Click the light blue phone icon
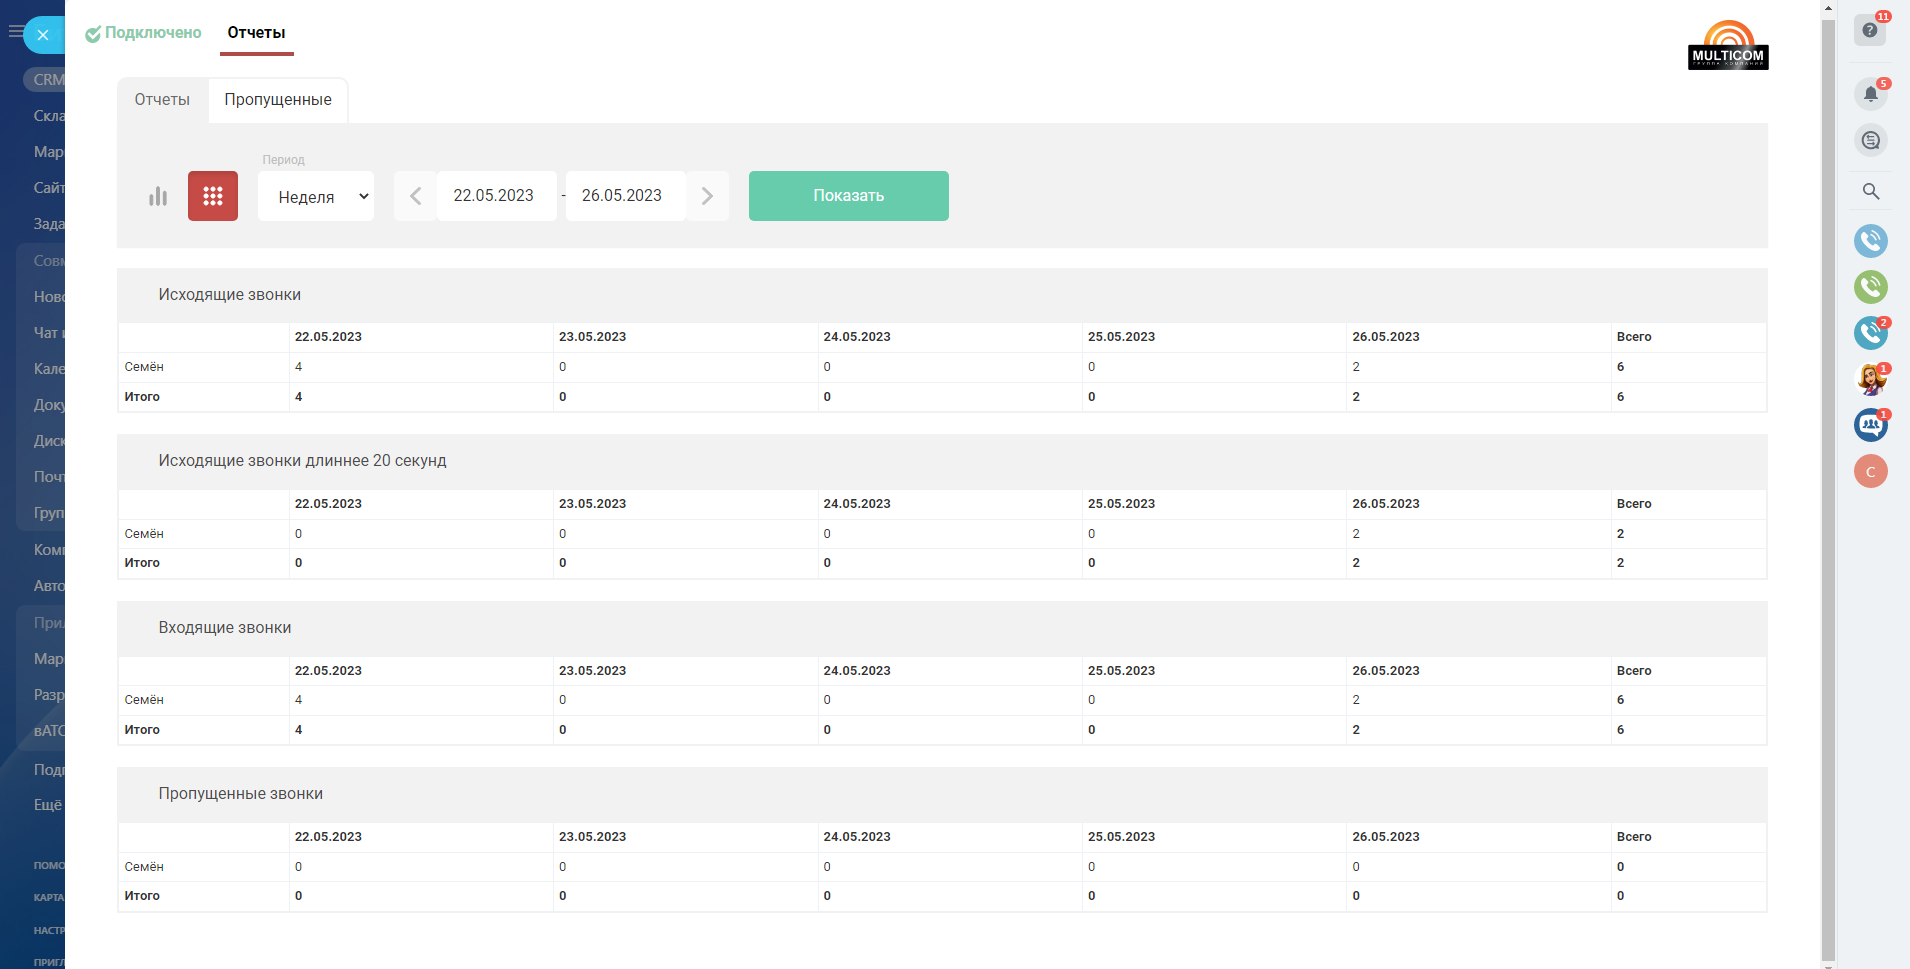Image resolution: width=1910 pixels, height=969 pixels. point(1871,241)
